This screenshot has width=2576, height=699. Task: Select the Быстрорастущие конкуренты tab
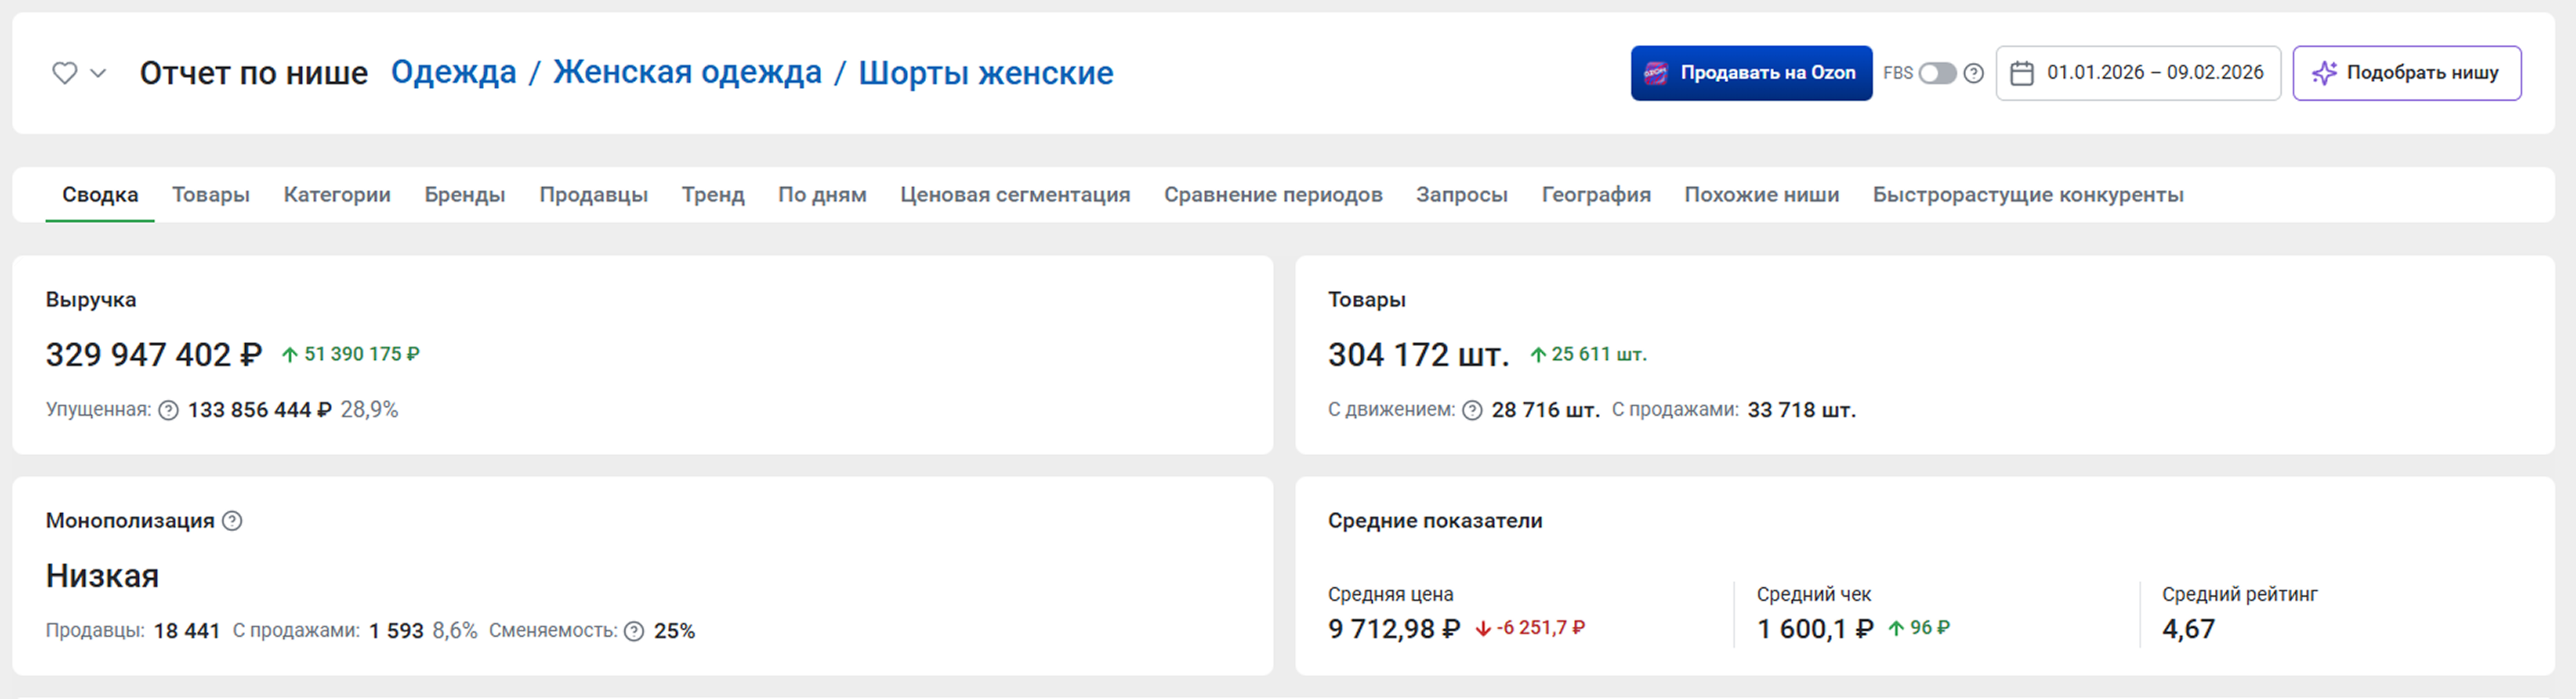[x=2027, y=195]
